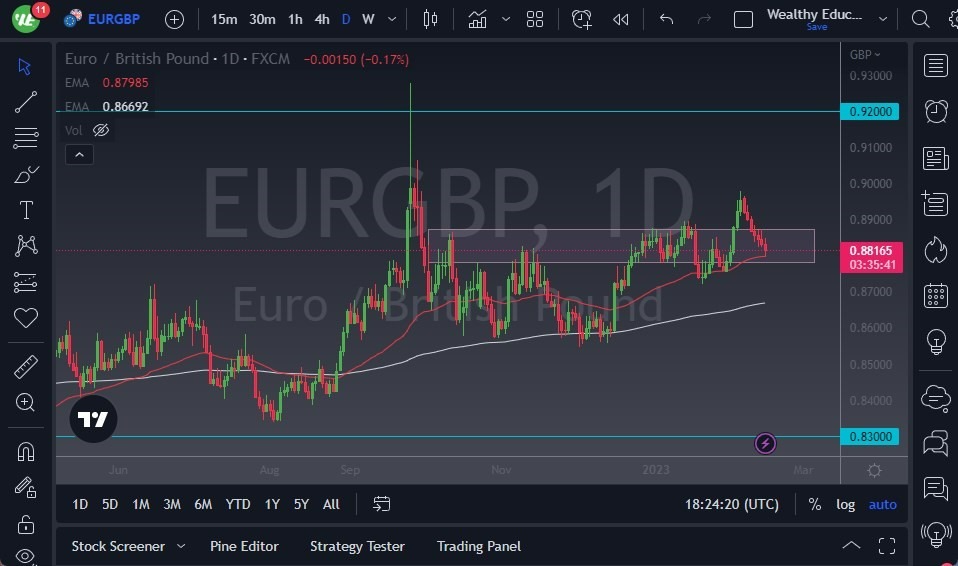
Task: Maximize the bottom panel
Action: tap(887, 546)
